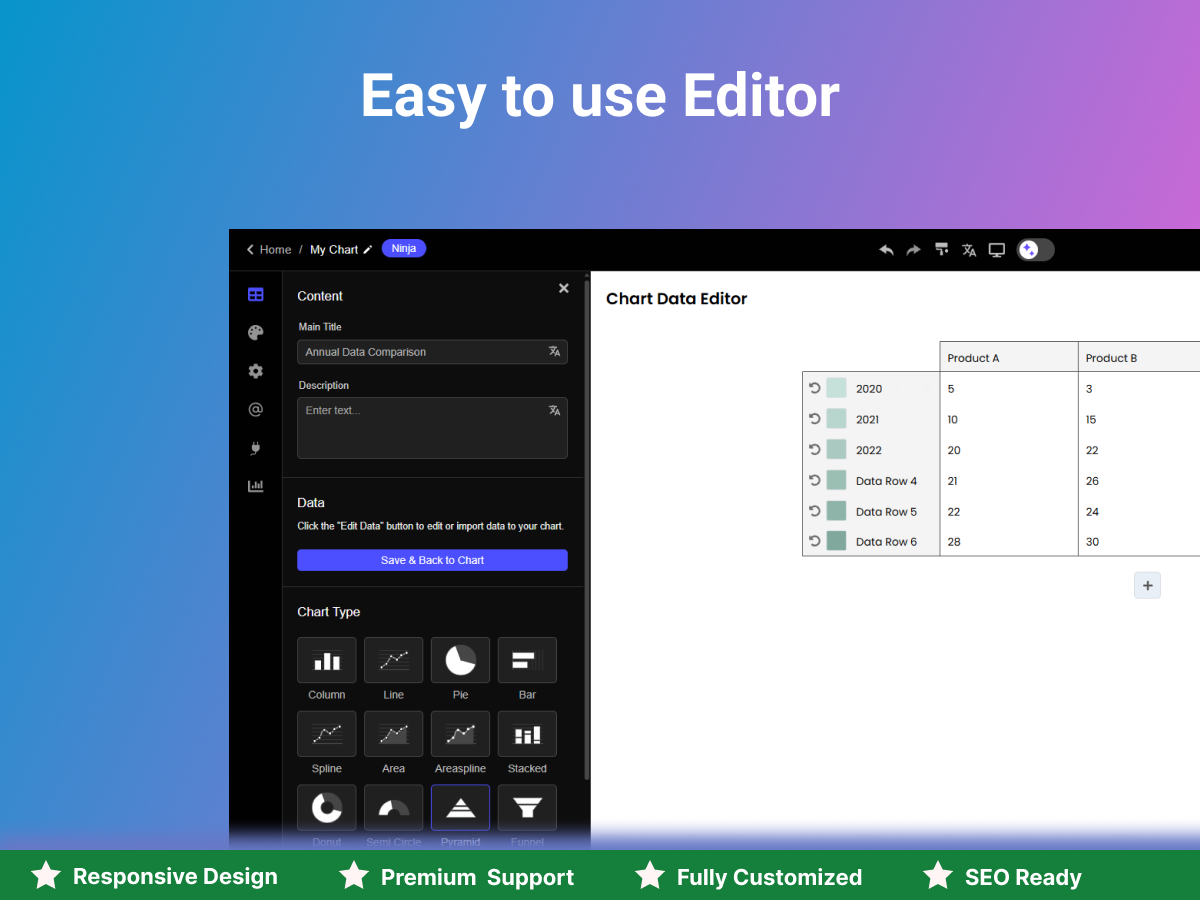Image resolution: width=1200 pixels, height=900 pixels.
Task: Open color swatch for row 2022
Action: pyautogui.click(x=836, y=450)
